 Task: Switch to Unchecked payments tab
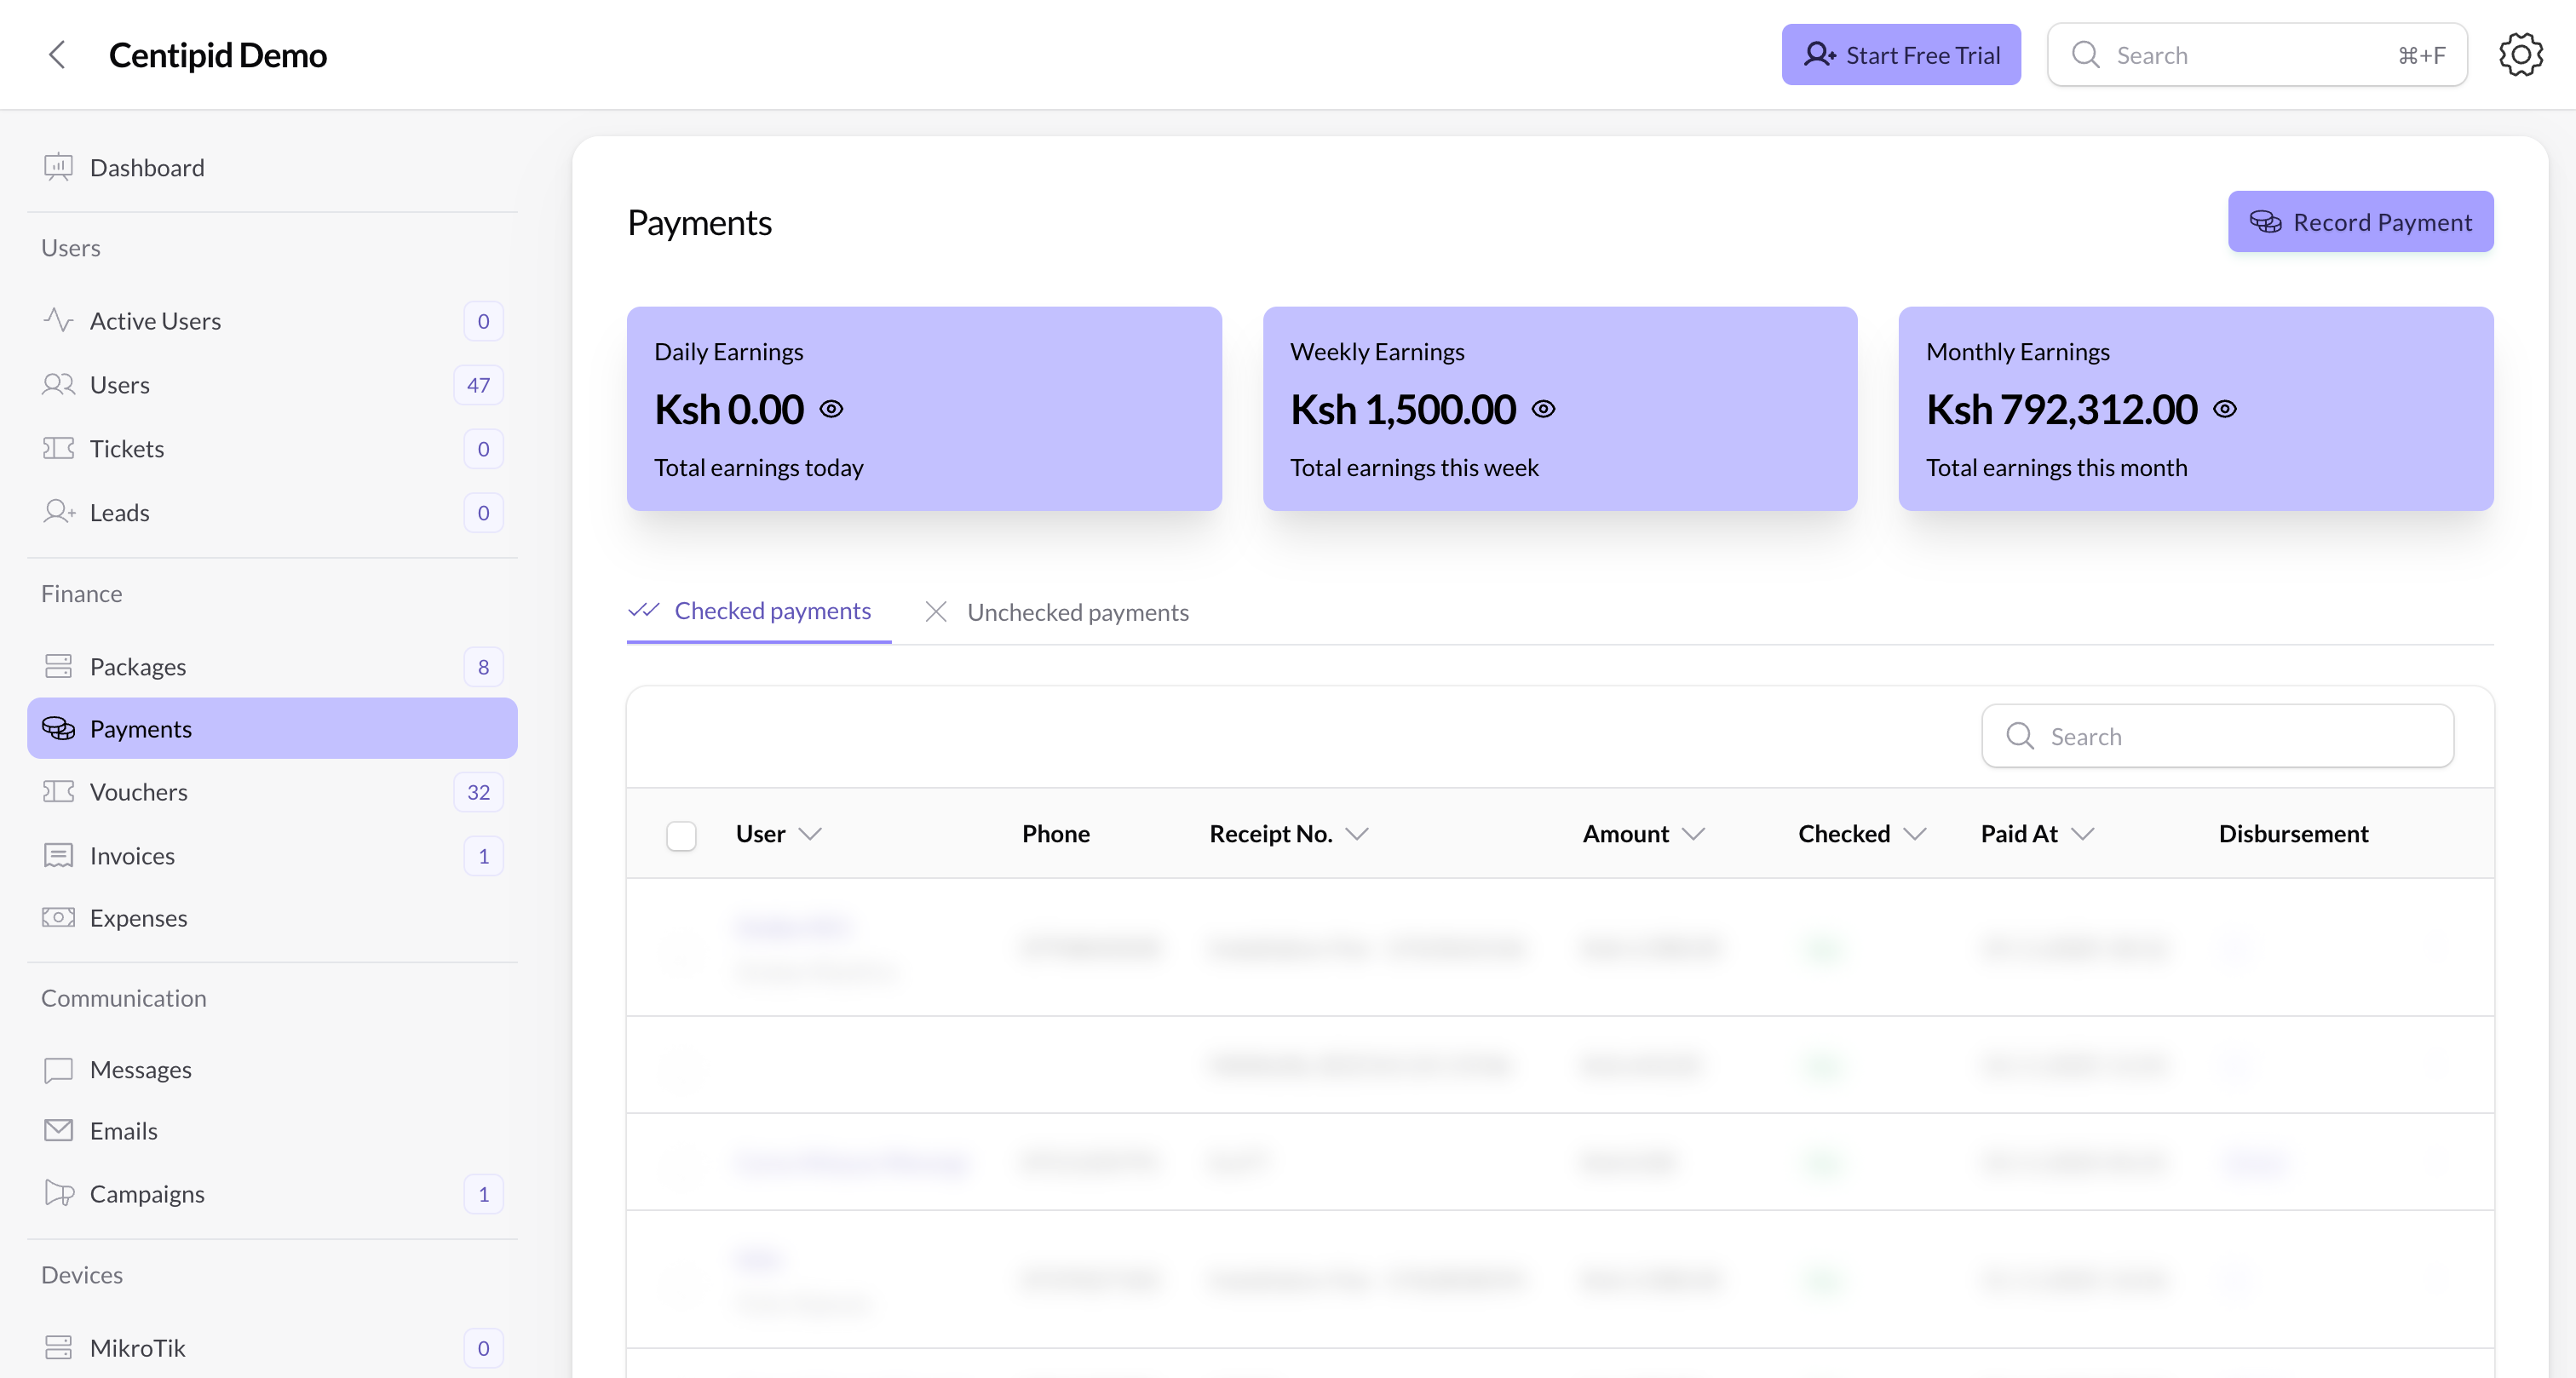click(x=1077, y=611)
